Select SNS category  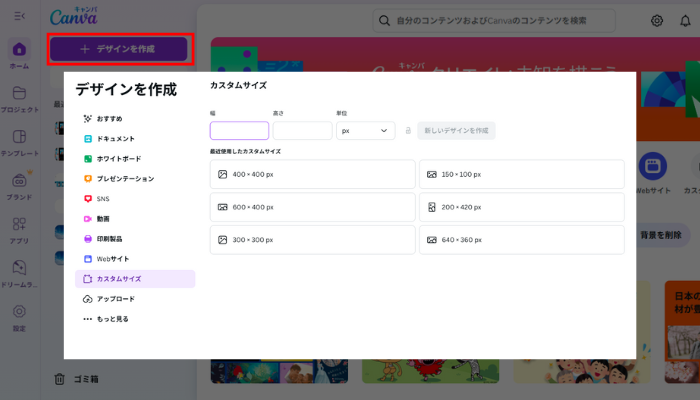click(x=135, y=199)
